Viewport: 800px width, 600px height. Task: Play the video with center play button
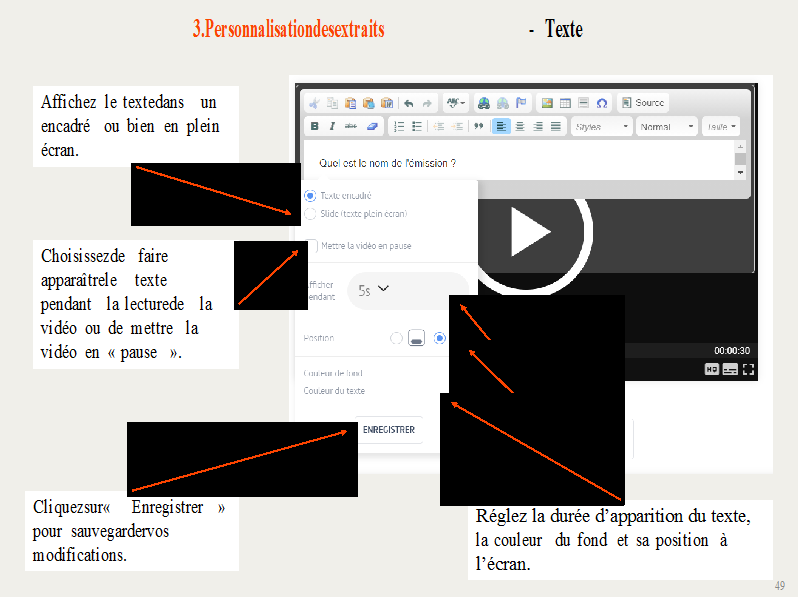530,232
